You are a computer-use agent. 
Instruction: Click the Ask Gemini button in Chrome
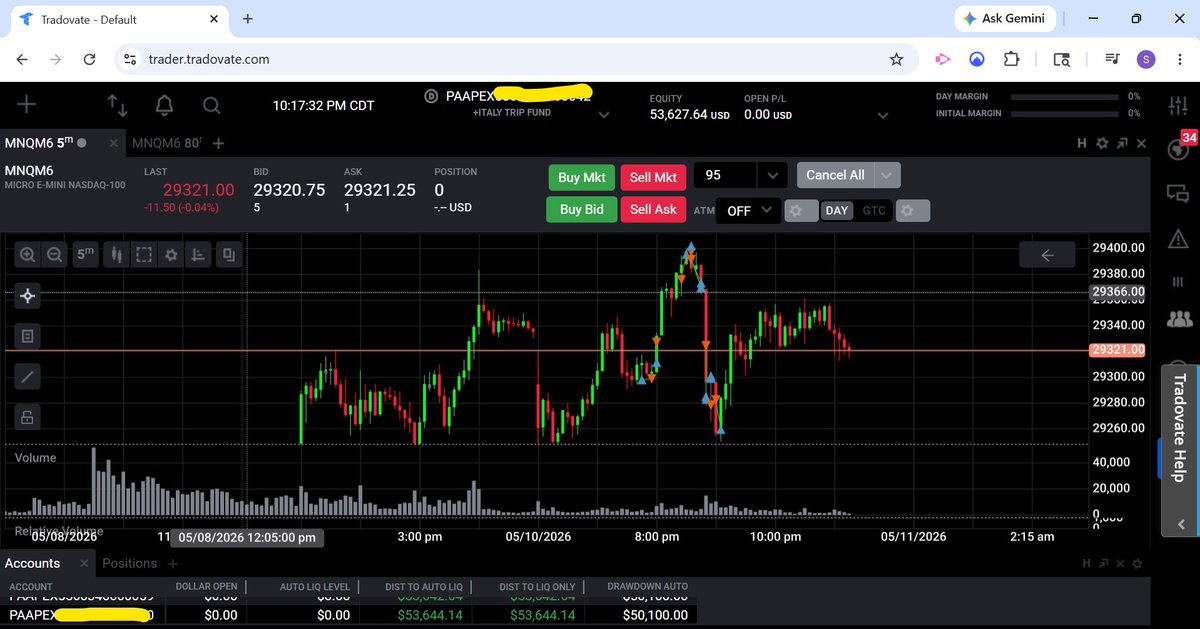[x=1005, y=18]
